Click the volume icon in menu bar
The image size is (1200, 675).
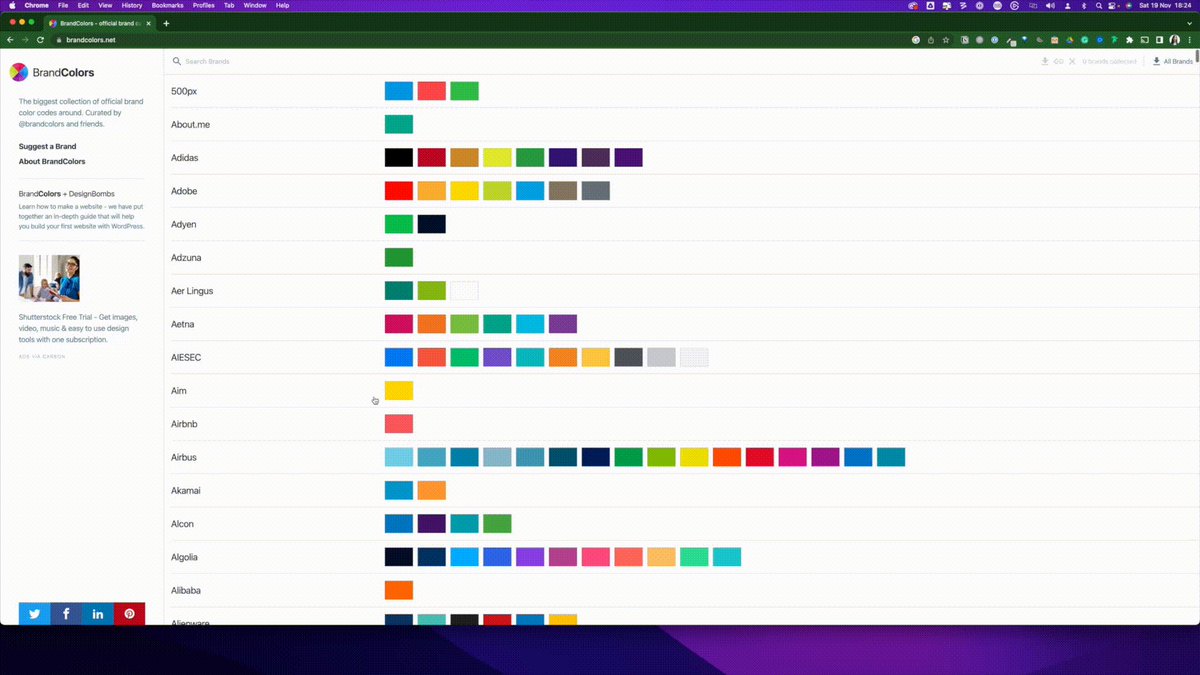click(x=1048, y=5)
